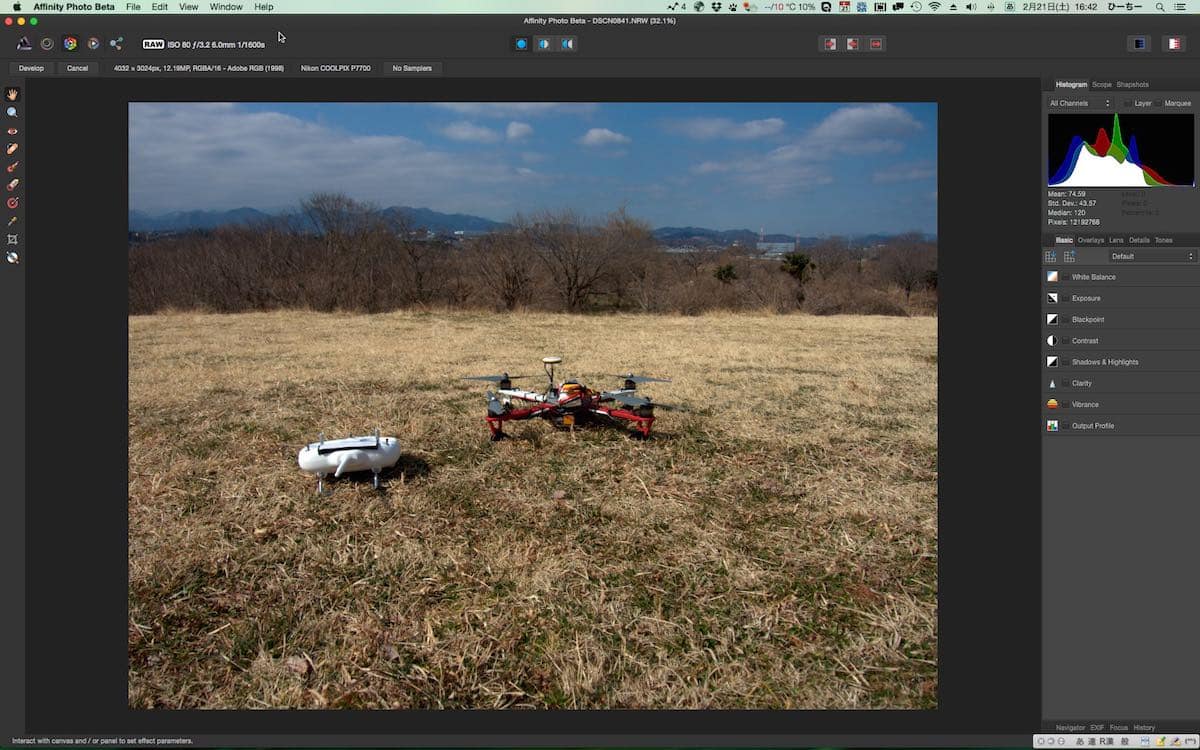Enable split before/after view icon
1200x750 pixels.
pyautogui.click(x=544, y=44)
